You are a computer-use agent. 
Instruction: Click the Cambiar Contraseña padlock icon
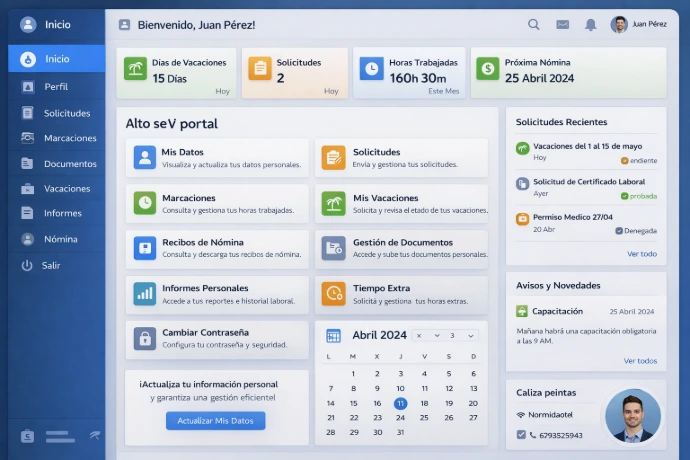(x=145, y=338)
